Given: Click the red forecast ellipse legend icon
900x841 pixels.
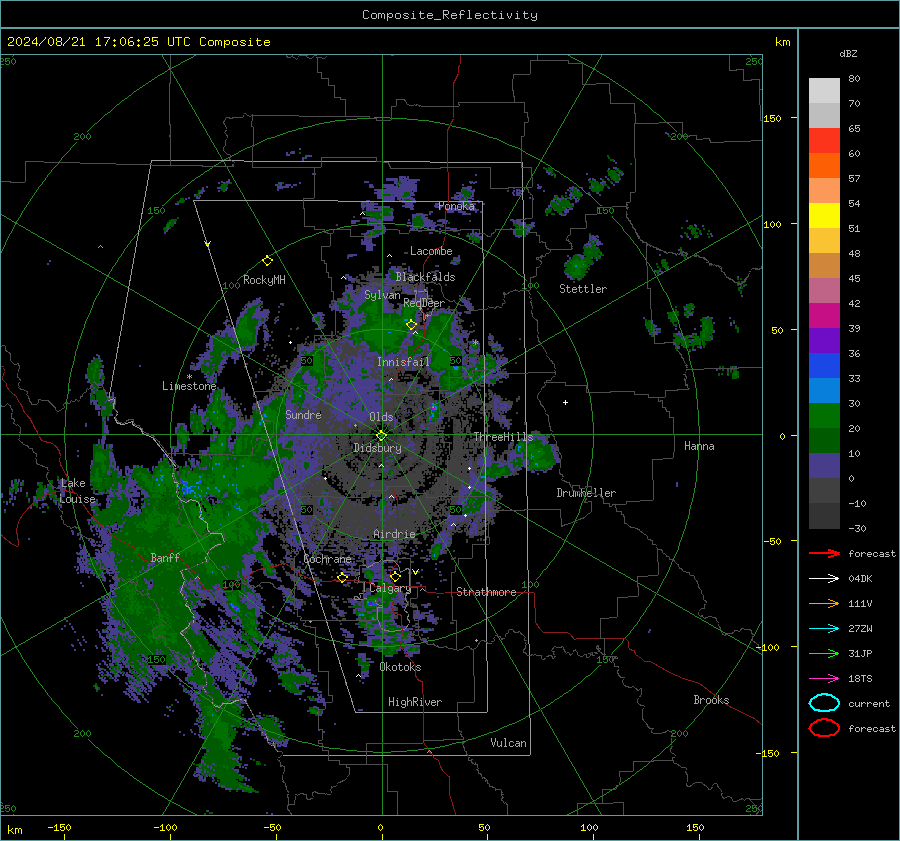Looking at the screenshot, I should click(x=824, y=728).
